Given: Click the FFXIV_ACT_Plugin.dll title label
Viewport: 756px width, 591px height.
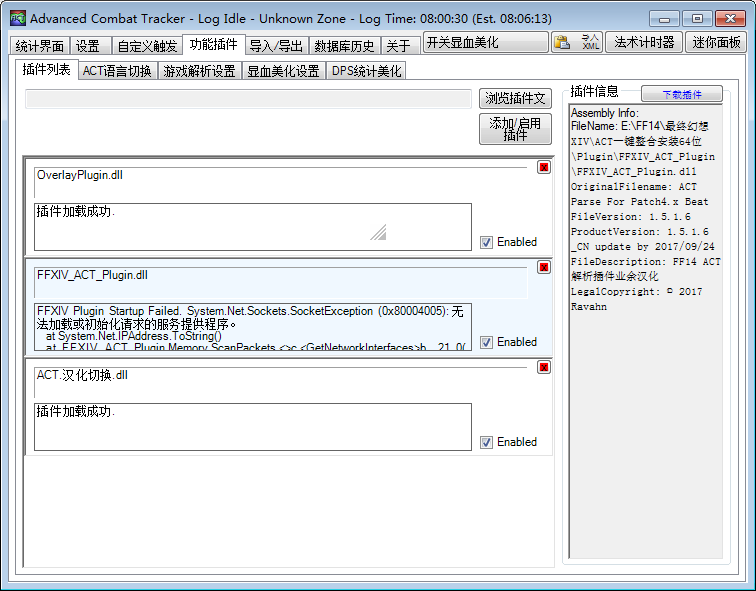Looking at the screenshot, I should (x=93, y=275).
